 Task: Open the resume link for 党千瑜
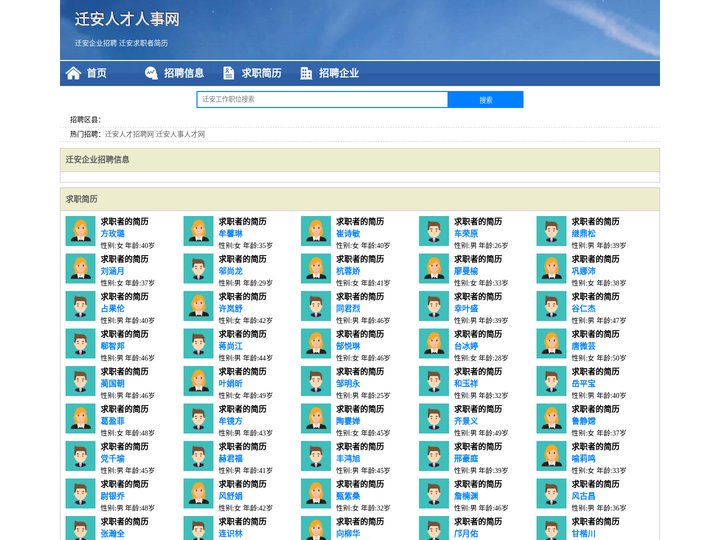[112, 458]
